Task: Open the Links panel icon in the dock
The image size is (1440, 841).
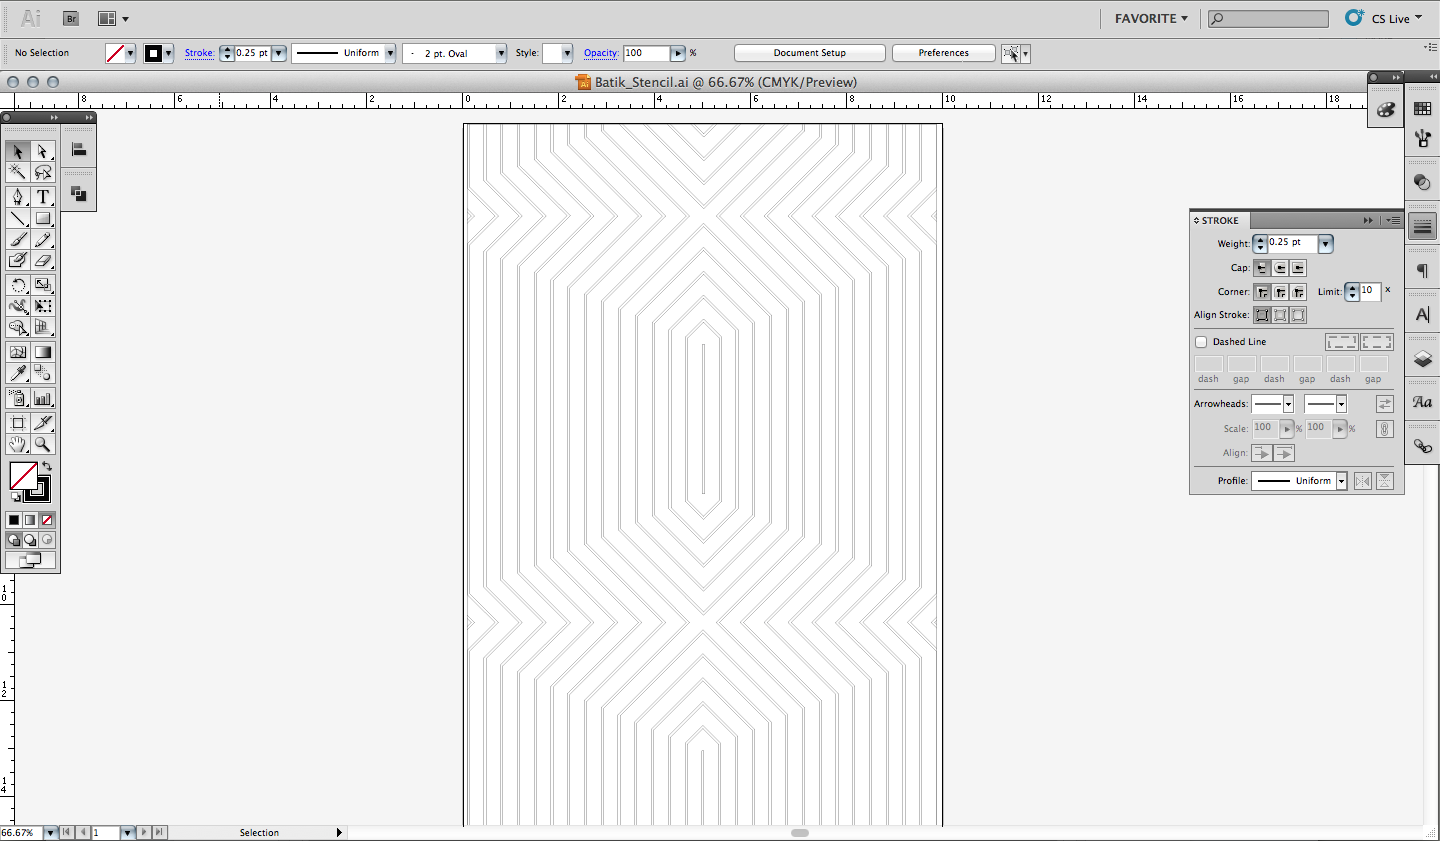Action: pos(1422,446)
